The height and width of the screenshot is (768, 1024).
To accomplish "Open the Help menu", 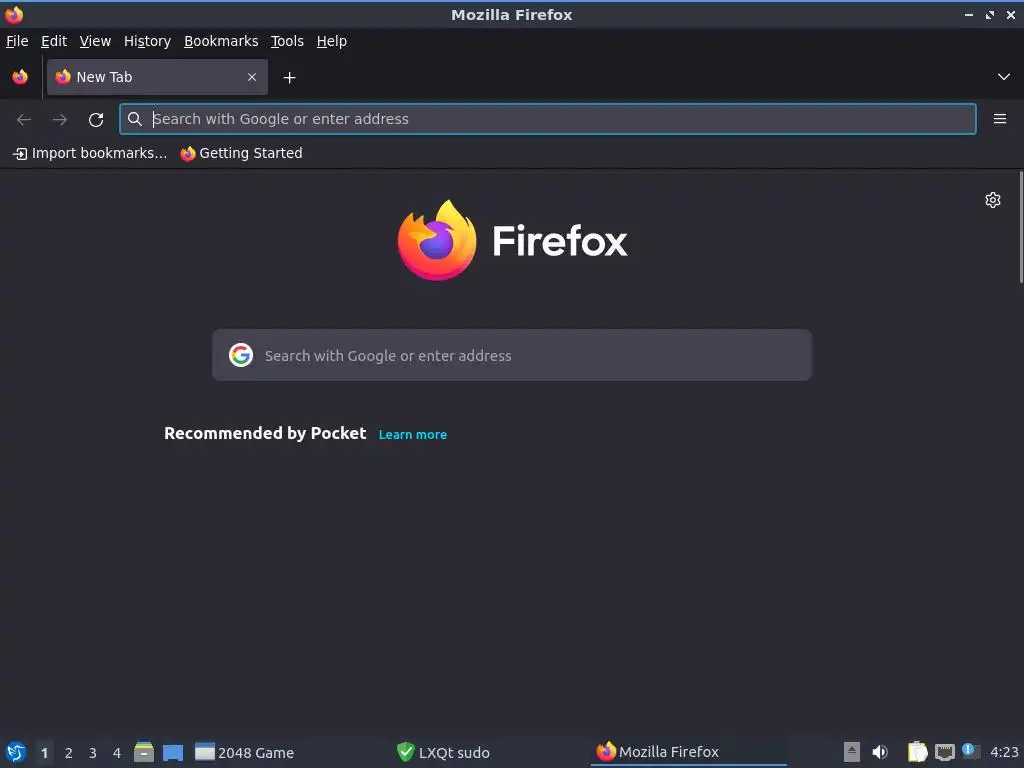I will [332, 41].
